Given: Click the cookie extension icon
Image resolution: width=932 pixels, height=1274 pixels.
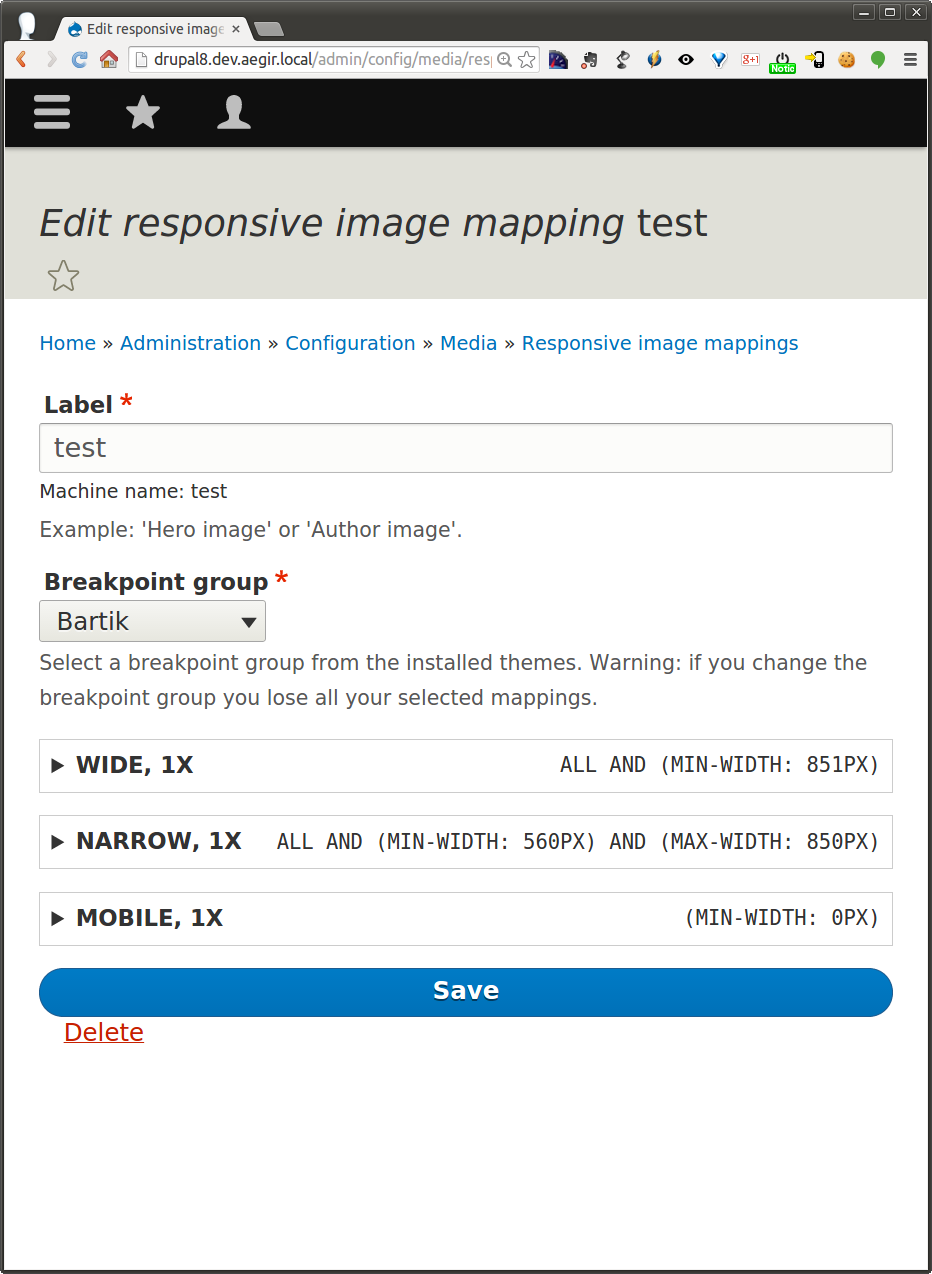Looking at the screenshot, I should pyautogui.click(x=847, y=60).
